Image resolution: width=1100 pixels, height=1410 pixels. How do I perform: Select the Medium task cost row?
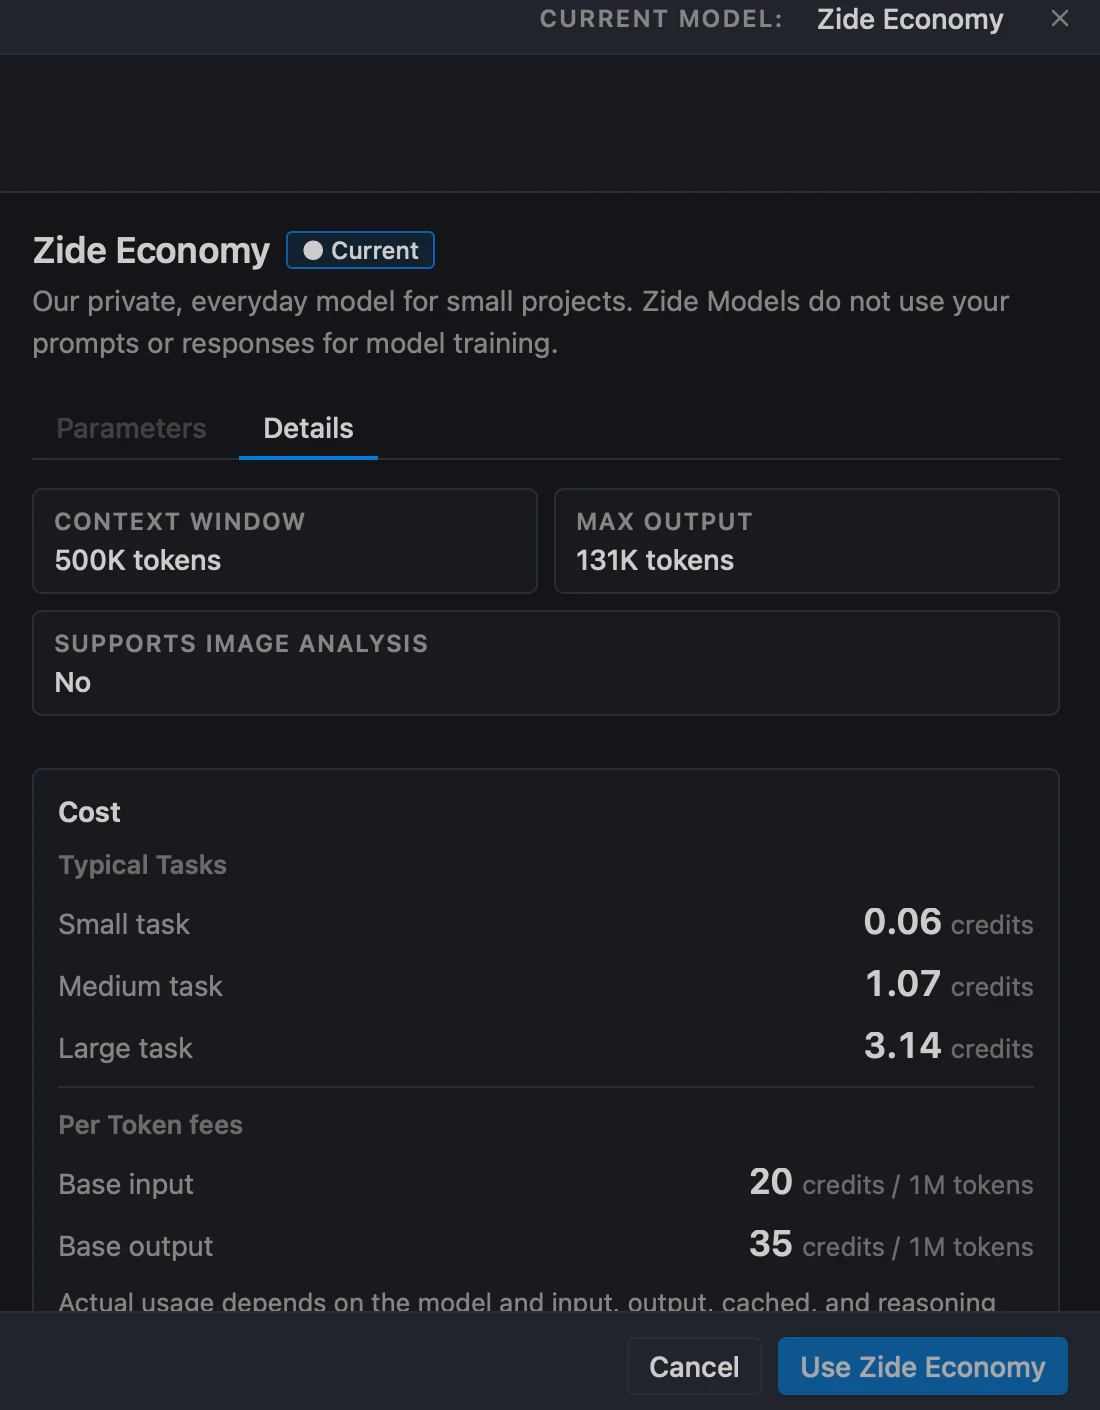(546, 985)
